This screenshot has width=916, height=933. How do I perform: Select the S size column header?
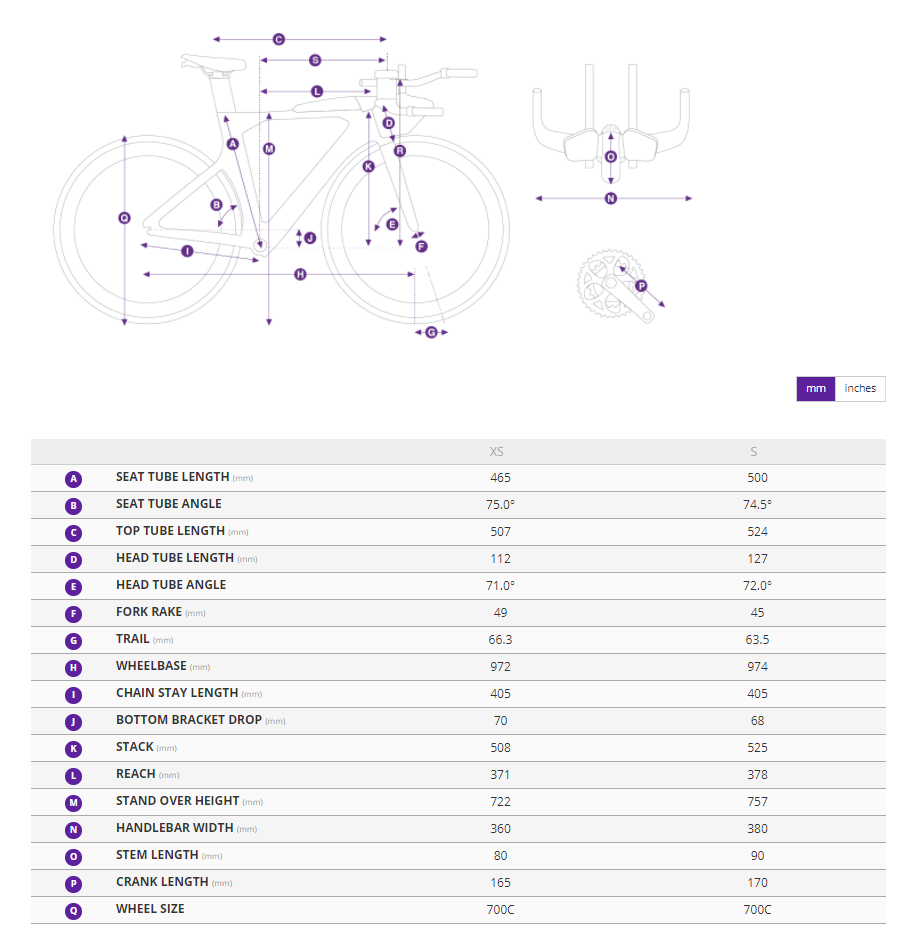tap(754, 452)
